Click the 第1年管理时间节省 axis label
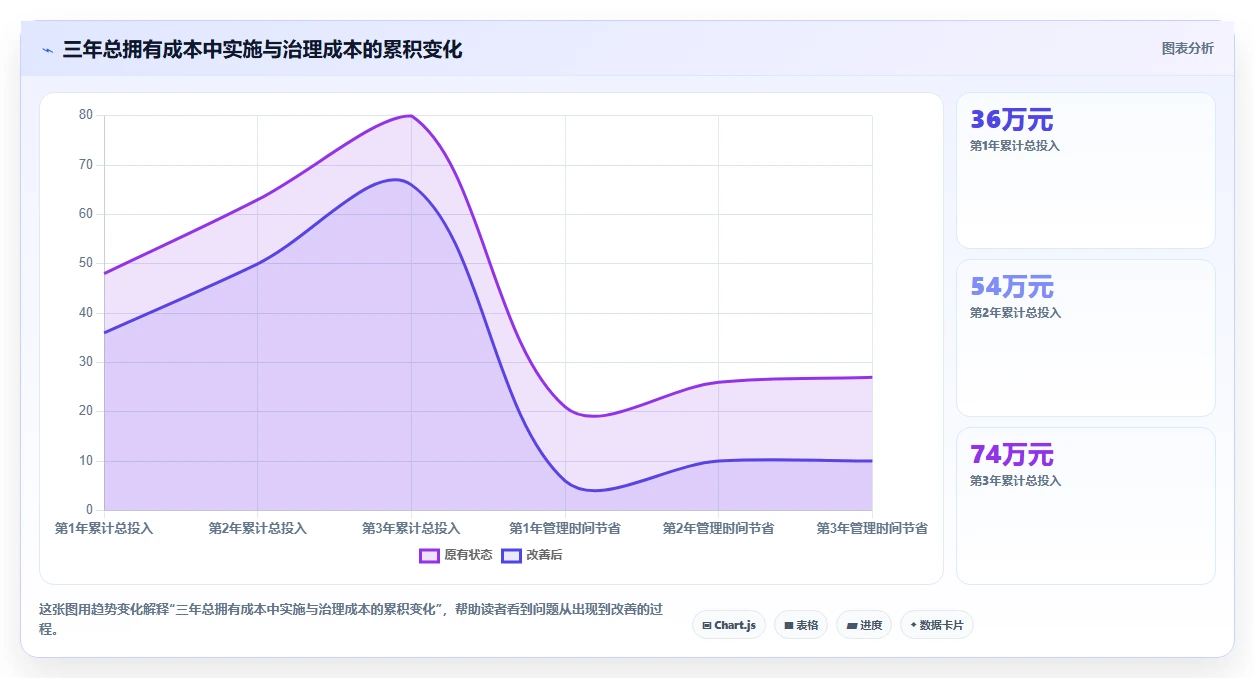The width and height of the screenshot is (1255, 678). 565,528
